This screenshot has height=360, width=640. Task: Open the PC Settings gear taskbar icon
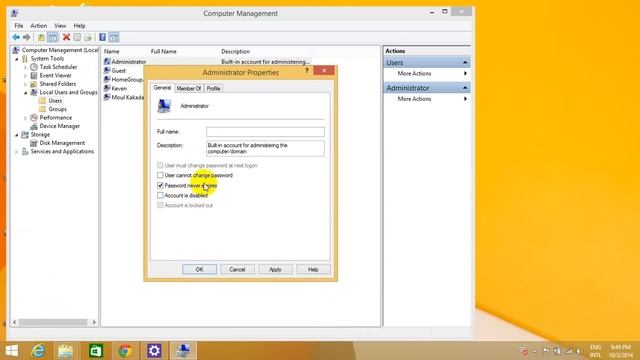click(x=154, y=351)
